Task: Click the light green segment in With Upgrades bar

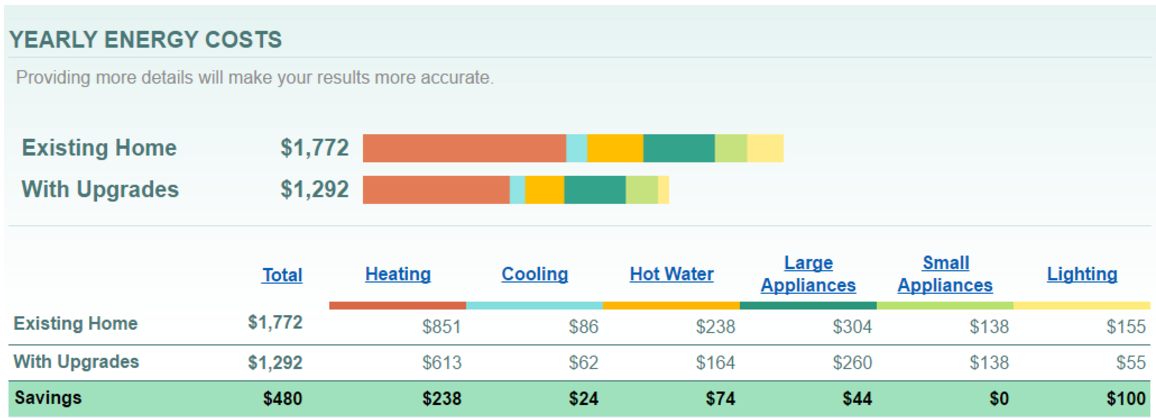Action: tap(642, 190)
